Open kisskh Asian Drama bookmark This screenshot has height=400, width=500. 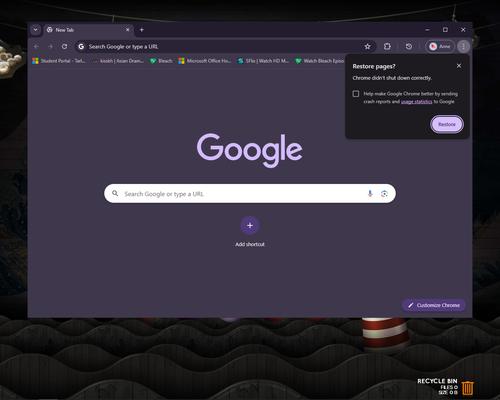pos(118,61)
